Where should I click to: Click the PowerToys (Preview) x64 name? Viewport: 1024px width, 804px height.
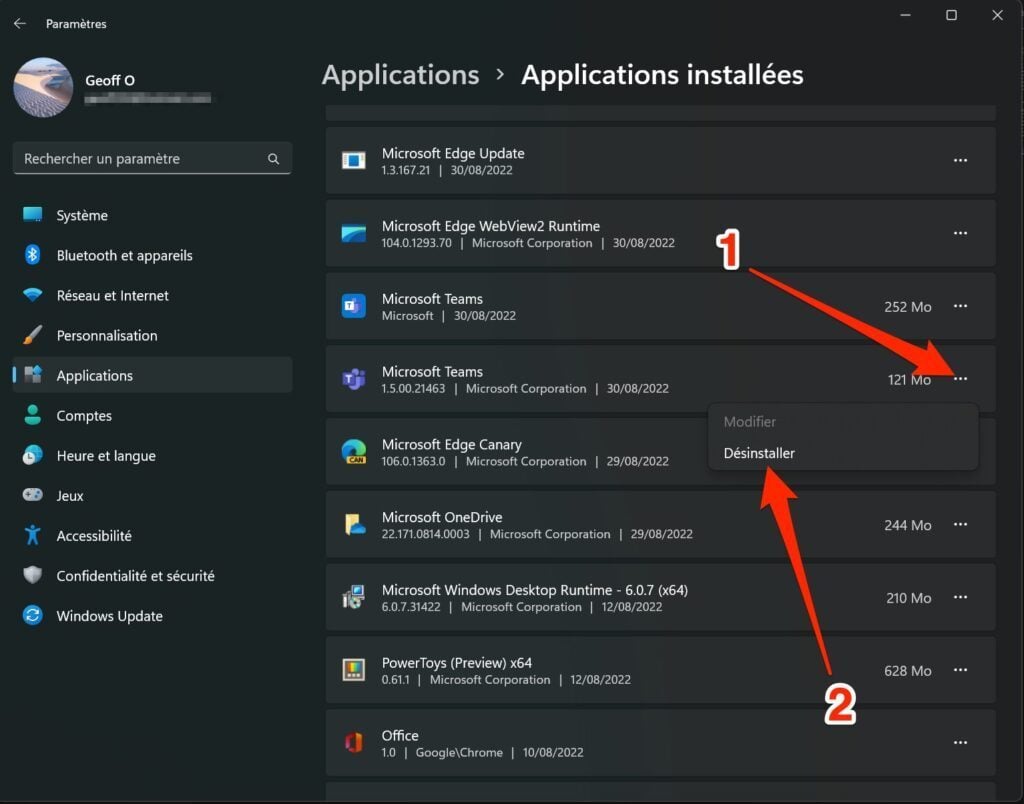456,663
